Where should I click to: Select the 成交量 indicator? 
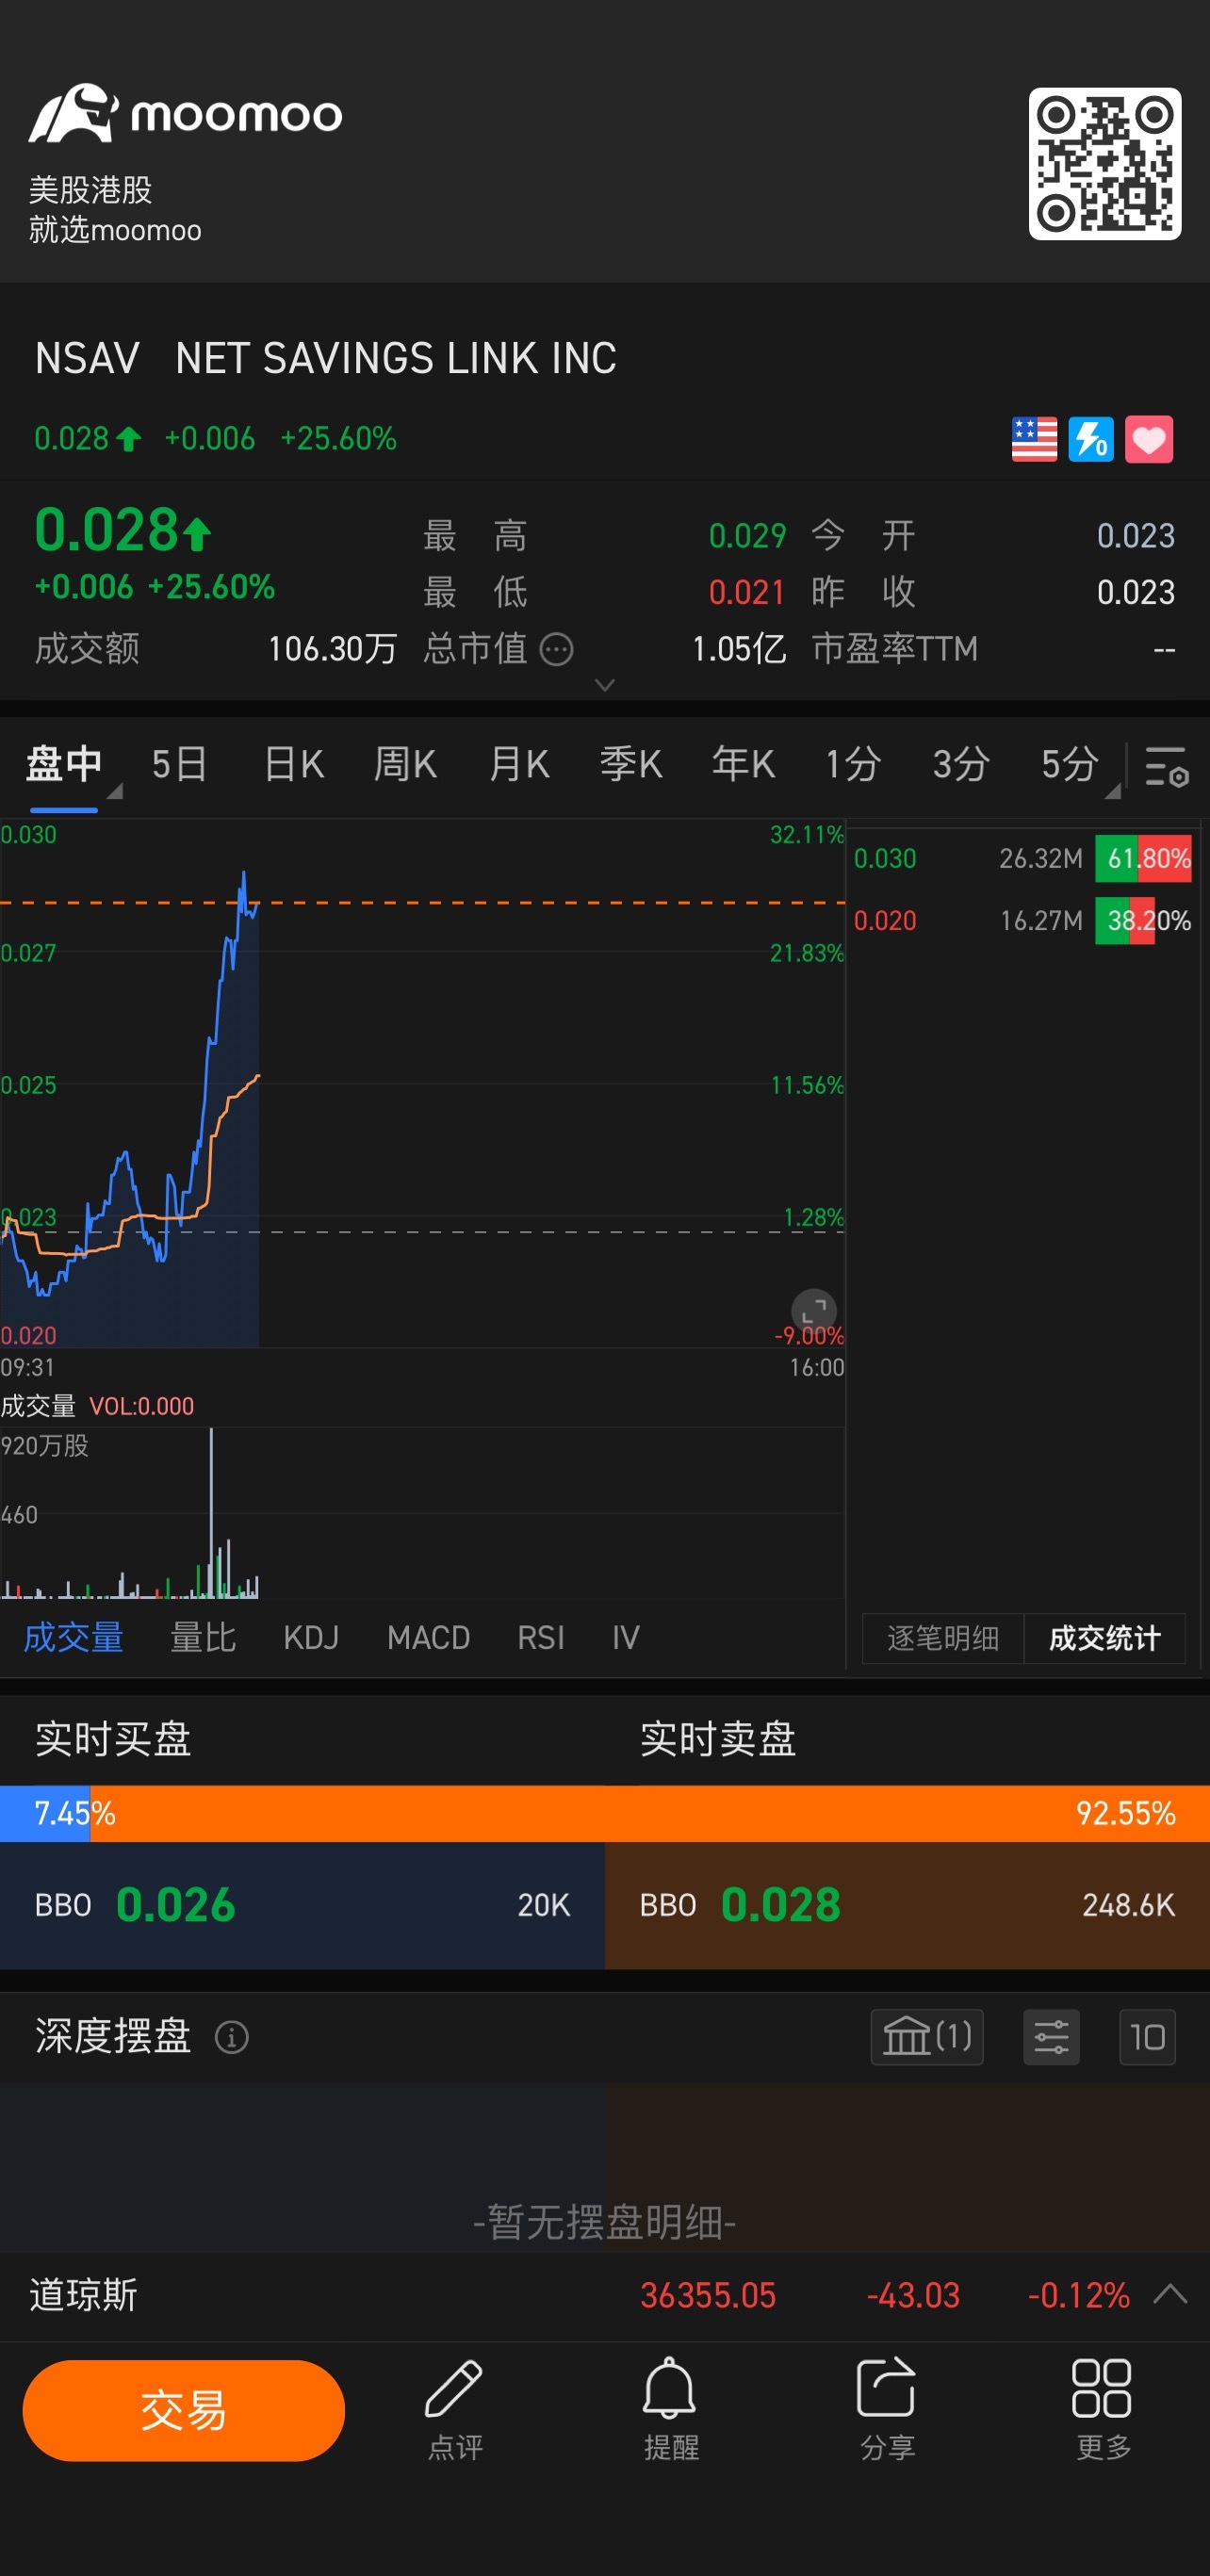click(x=74, y=1637)
